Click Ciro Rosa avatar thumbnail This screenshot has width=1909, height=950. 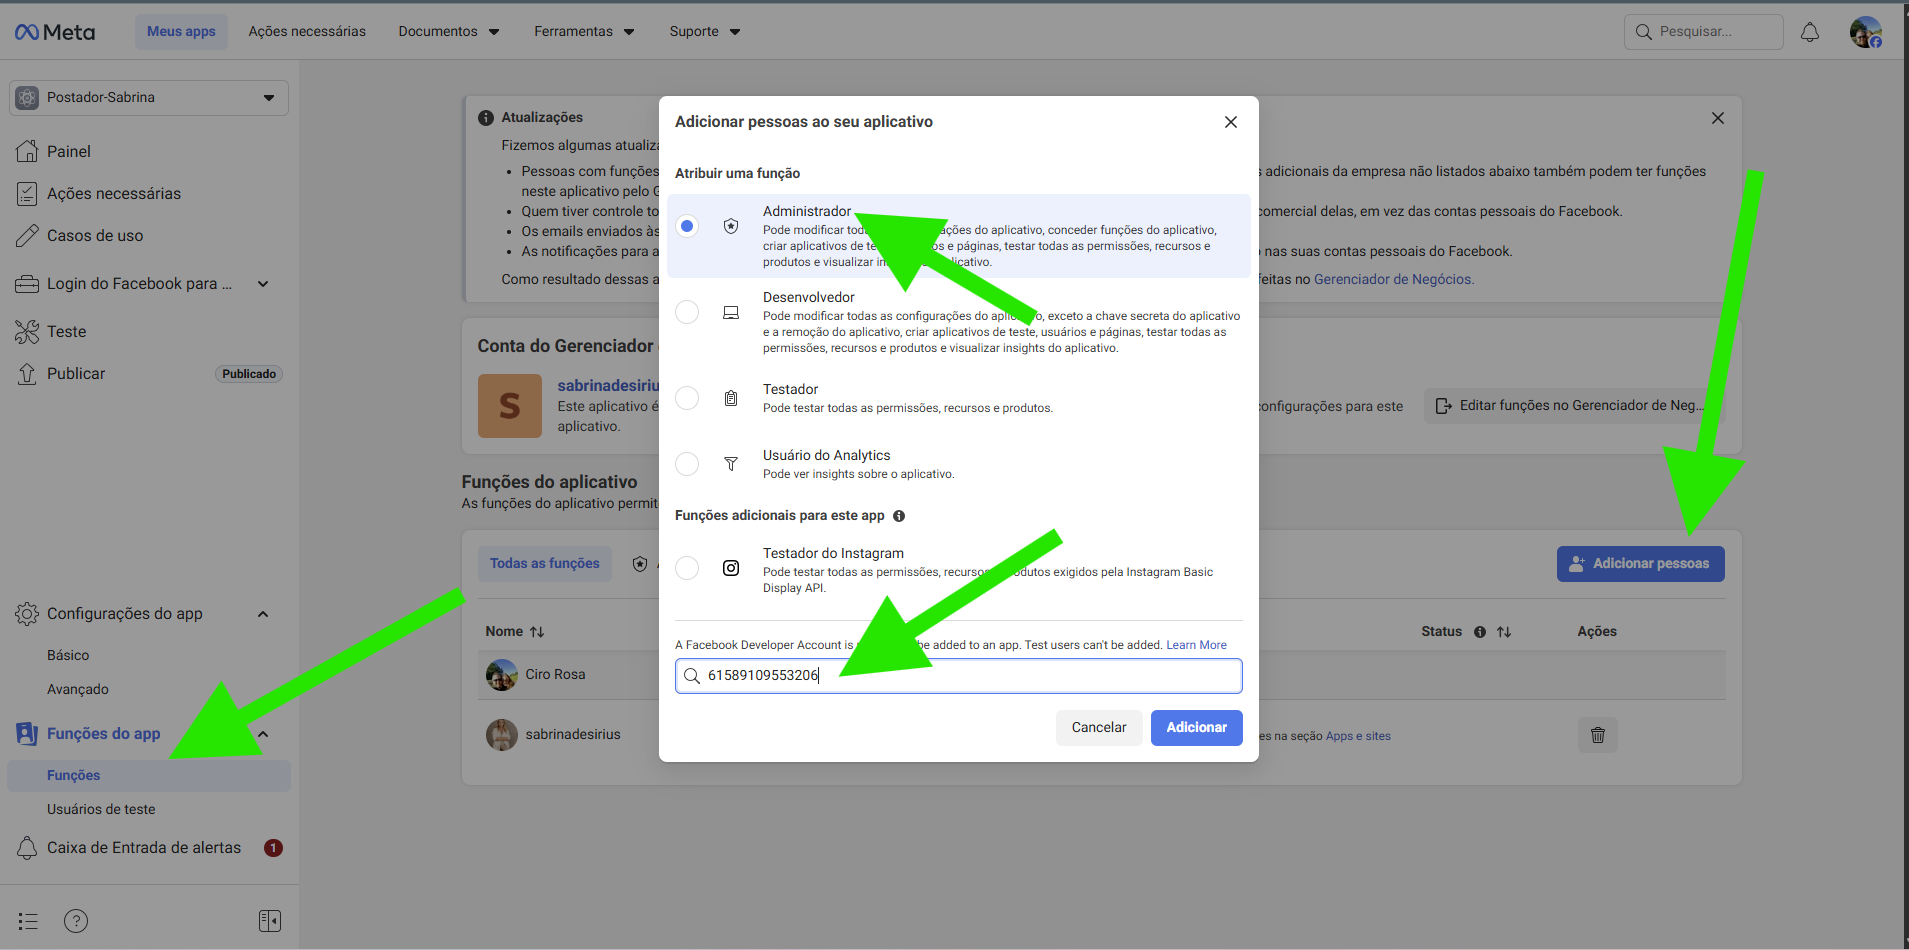tap(502, 675)
